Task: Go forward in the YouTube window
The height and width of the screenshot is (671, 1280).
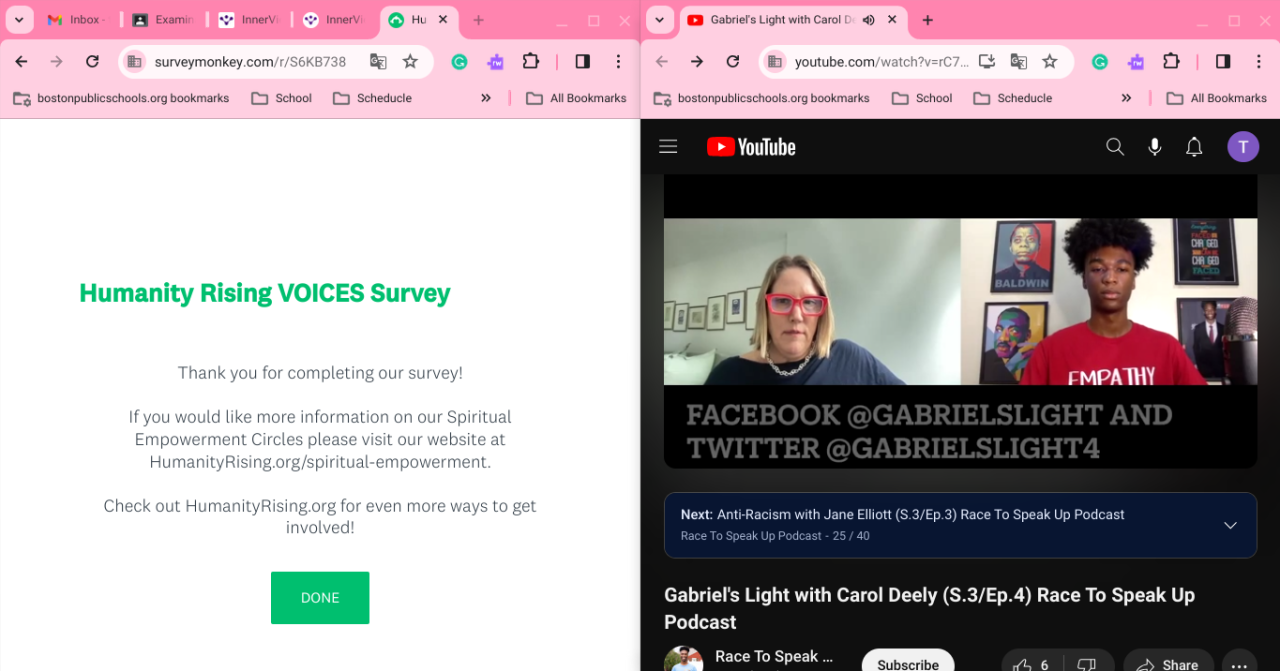Action: click(x=697, y=62)
